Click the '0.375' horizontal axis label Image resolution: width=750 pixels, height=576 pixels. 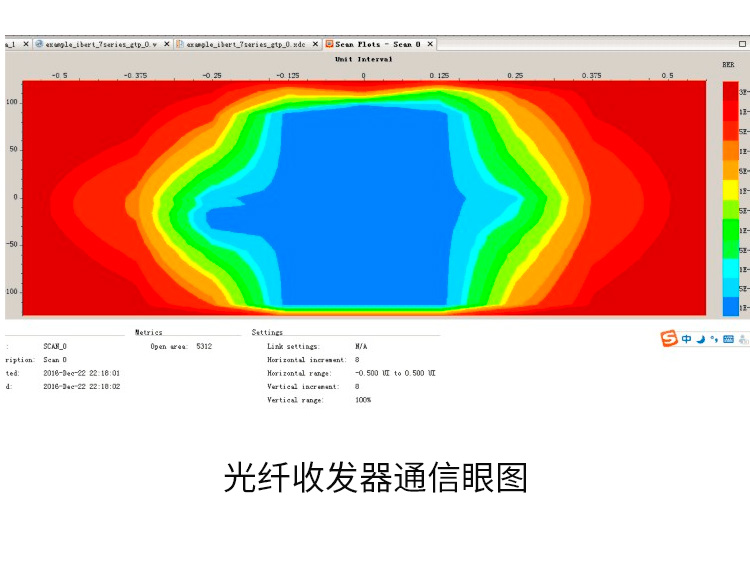[591, 76]
